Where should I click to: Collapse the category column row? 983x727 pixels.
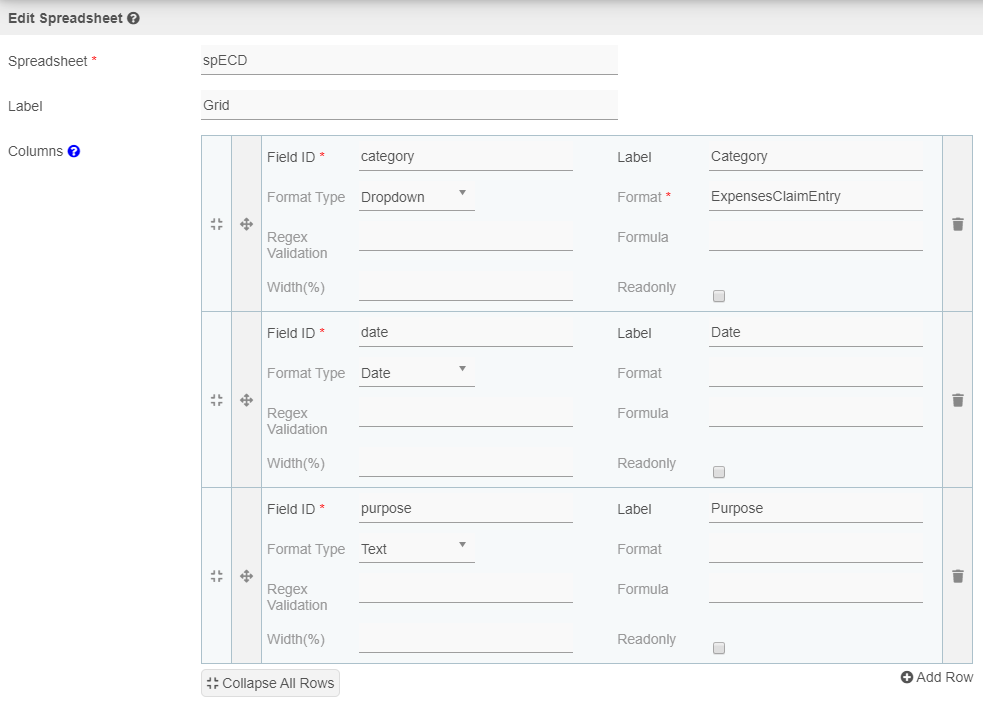click(x=216, y=224)
